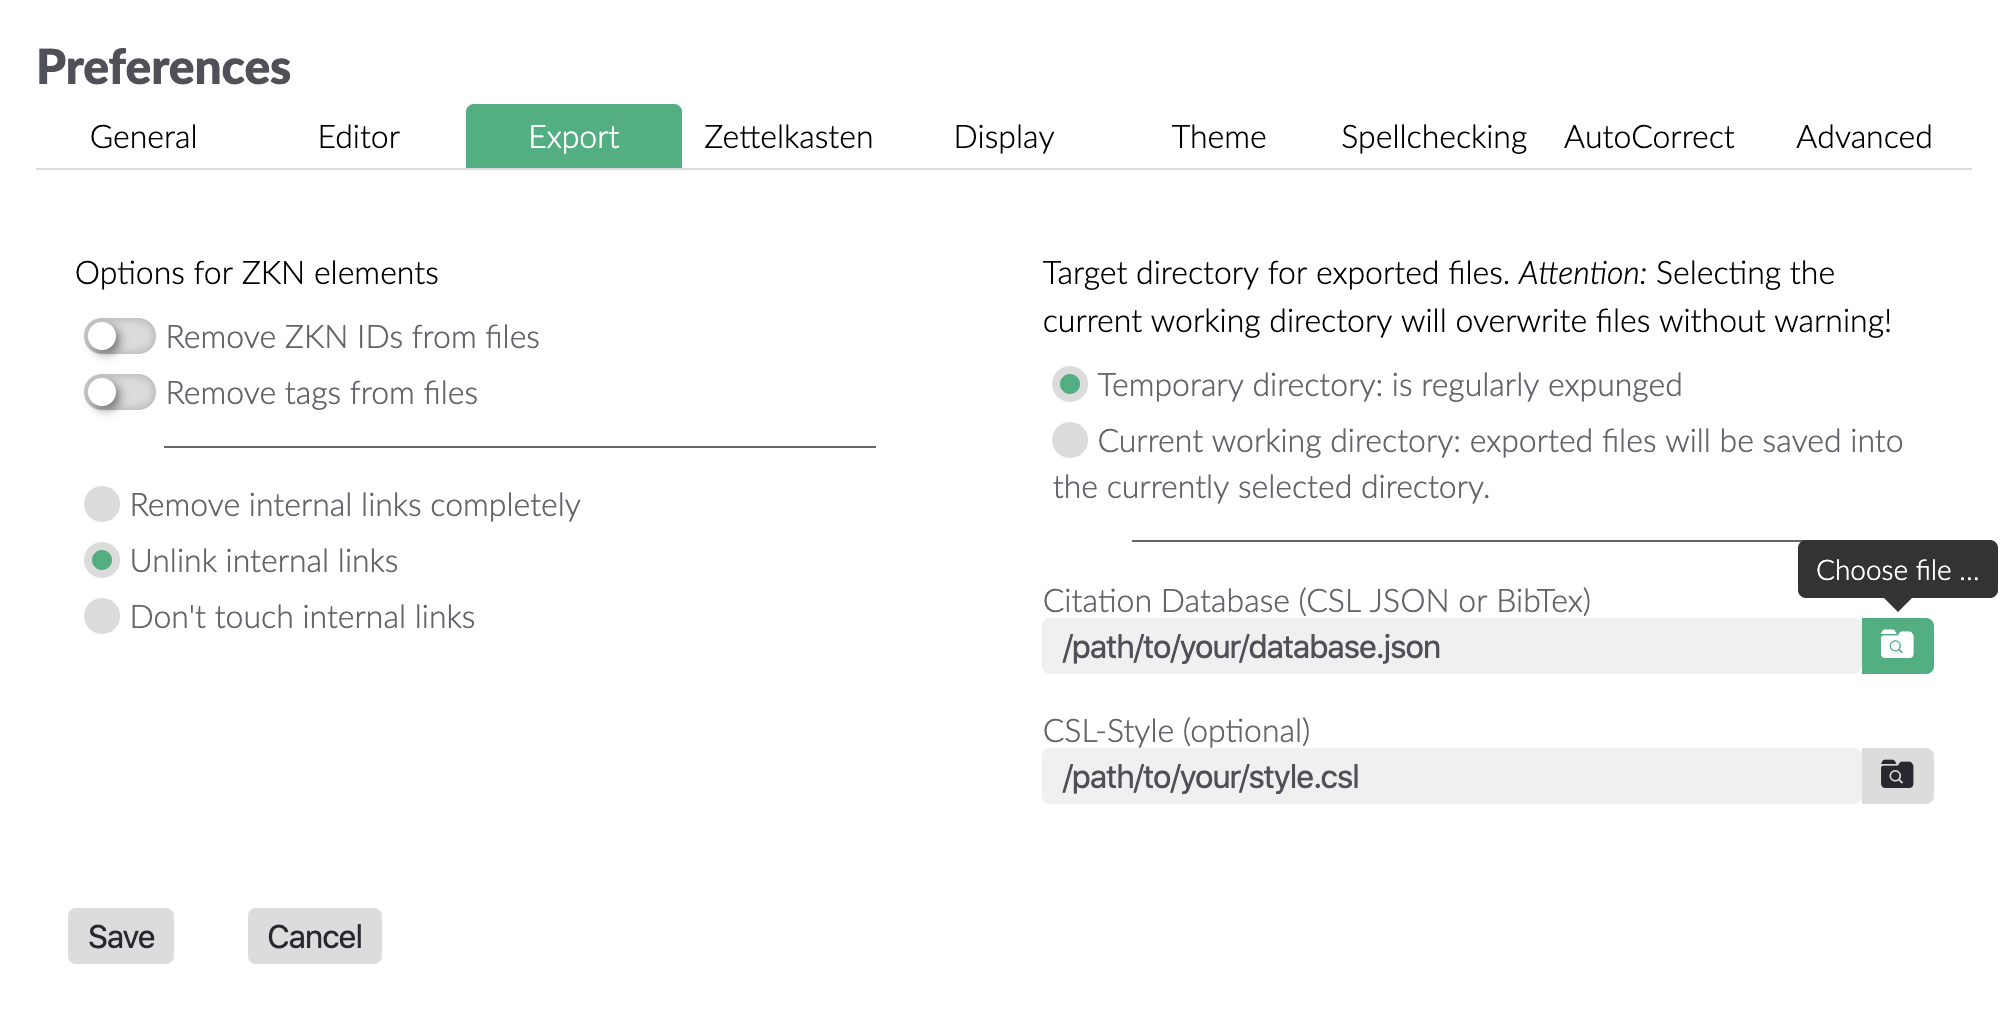This screenshot has width=2008, height=1030.
Task: Open the Choose file picker for Citation Database
Action: point(1896,646)
